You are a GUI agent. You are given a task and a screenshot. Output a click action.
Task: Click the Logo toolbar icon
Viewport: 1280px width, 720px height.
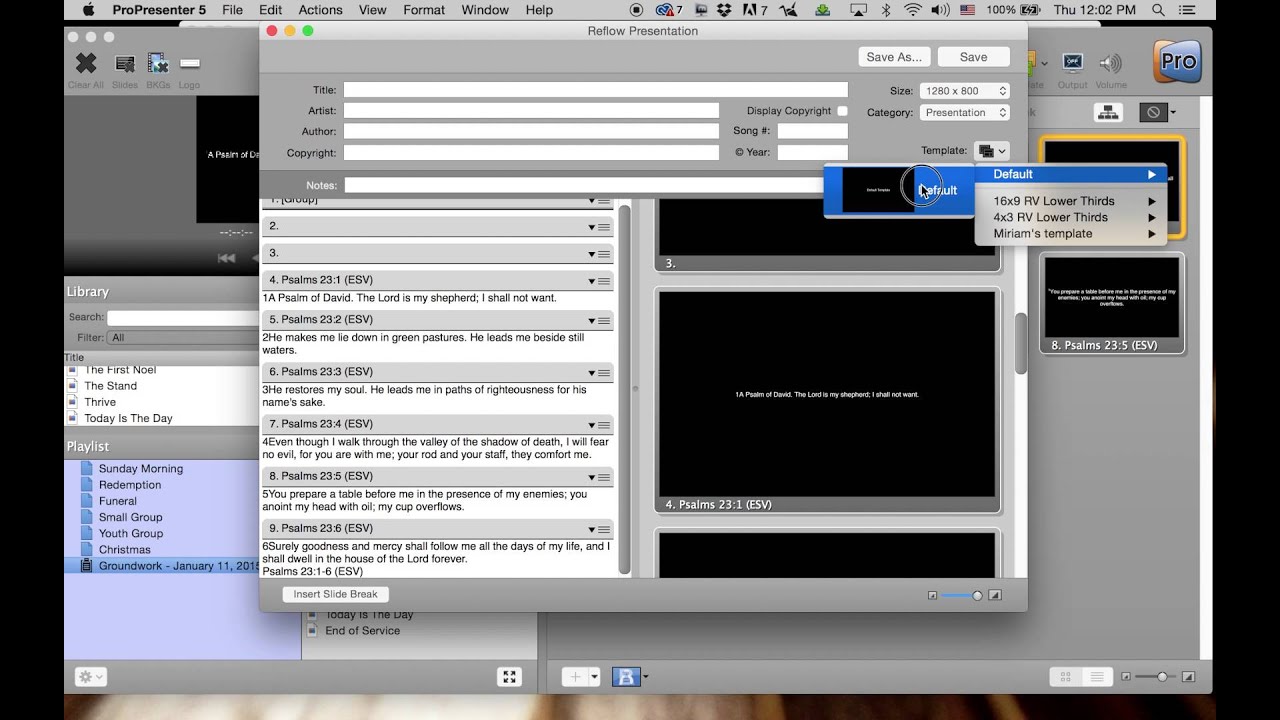pyautogui.click(x=189, y=64)
